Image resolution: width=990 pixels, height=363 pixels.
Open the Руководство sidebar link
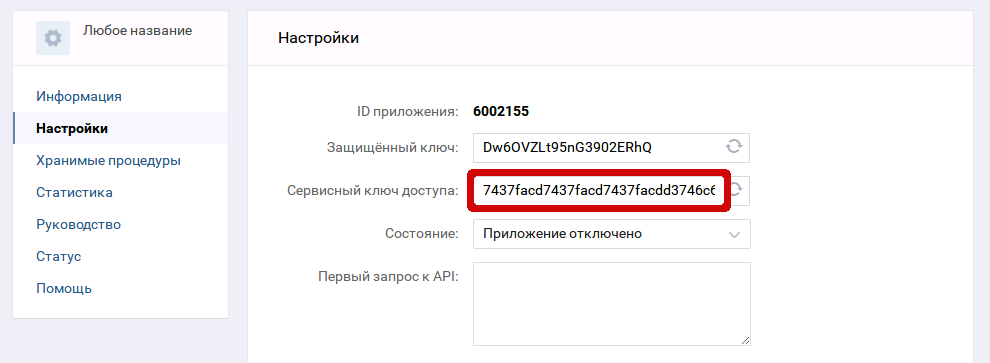pos(78,224)
